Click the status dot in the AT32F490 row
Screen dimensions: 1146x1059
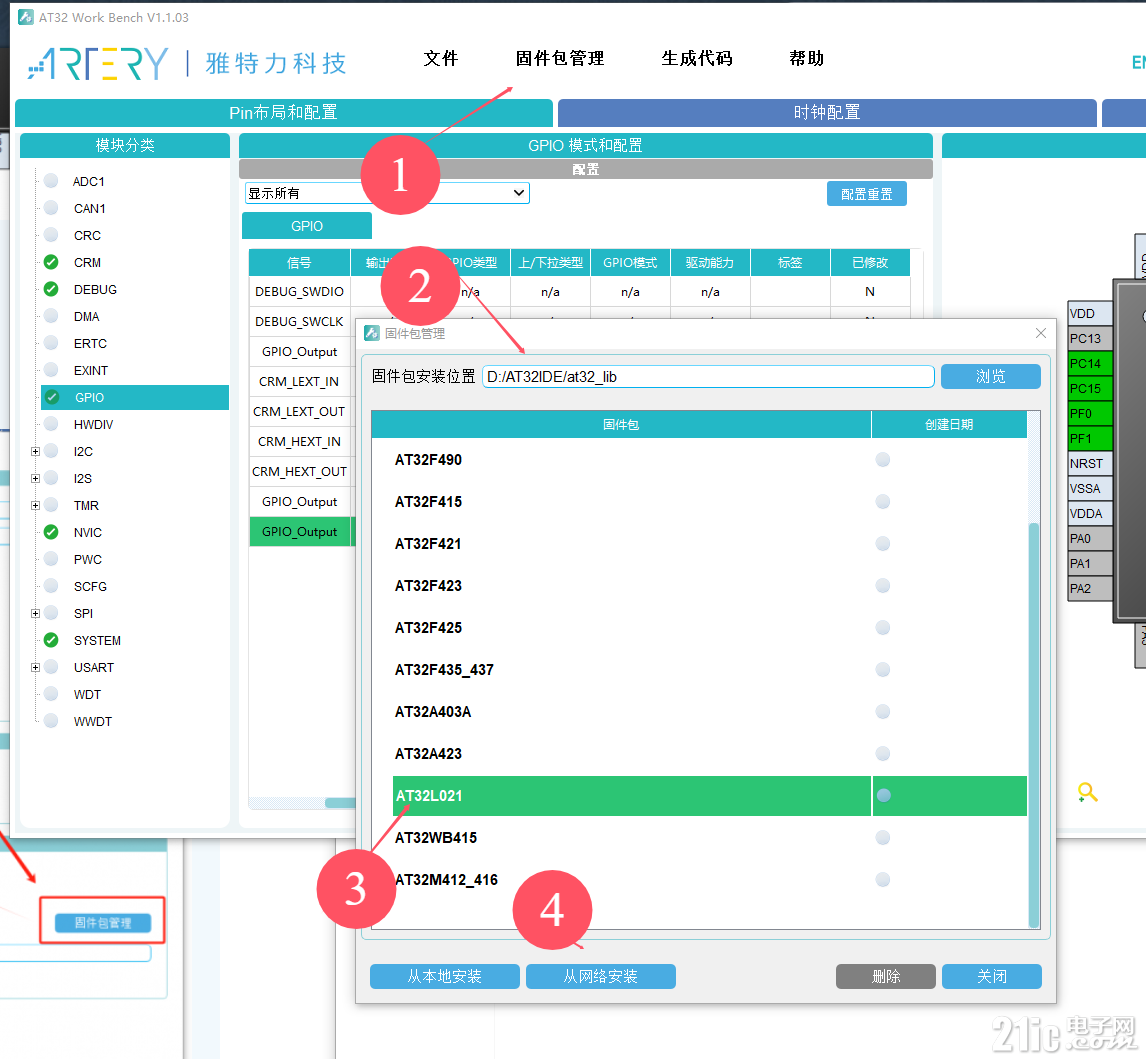click(883, 460)
